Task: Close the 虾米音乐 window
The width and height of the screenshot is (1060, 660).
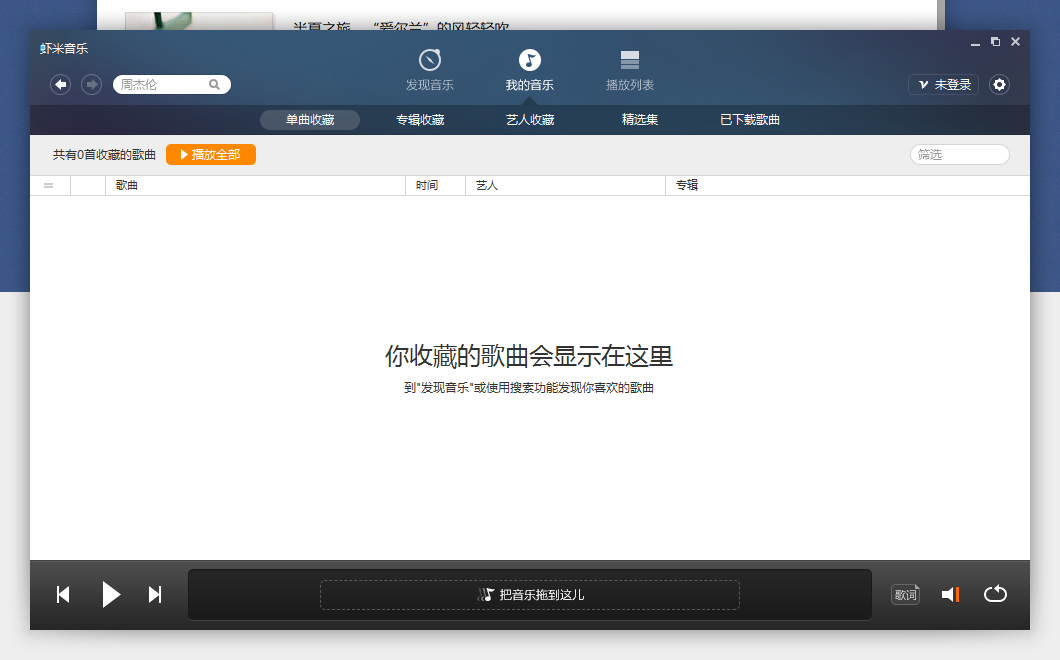Action: pyautogui.click(x=1015, y=41)
